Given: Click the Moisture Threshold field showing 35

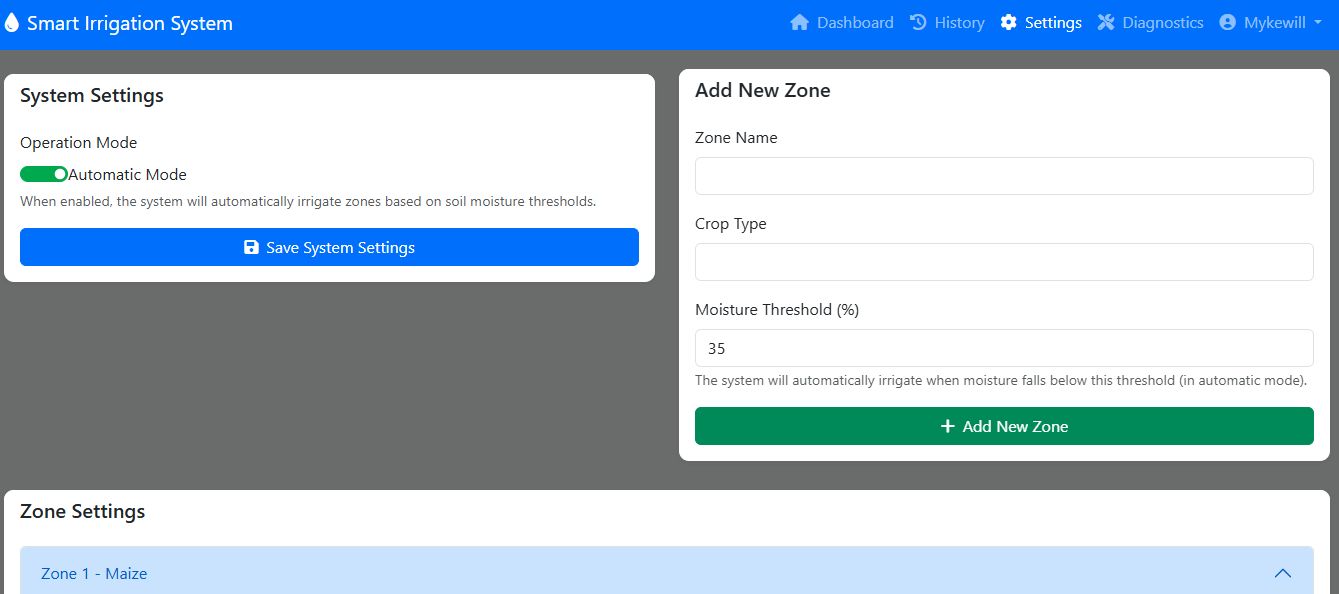Looking at the screenshot, I should (x=1004, y=348).
